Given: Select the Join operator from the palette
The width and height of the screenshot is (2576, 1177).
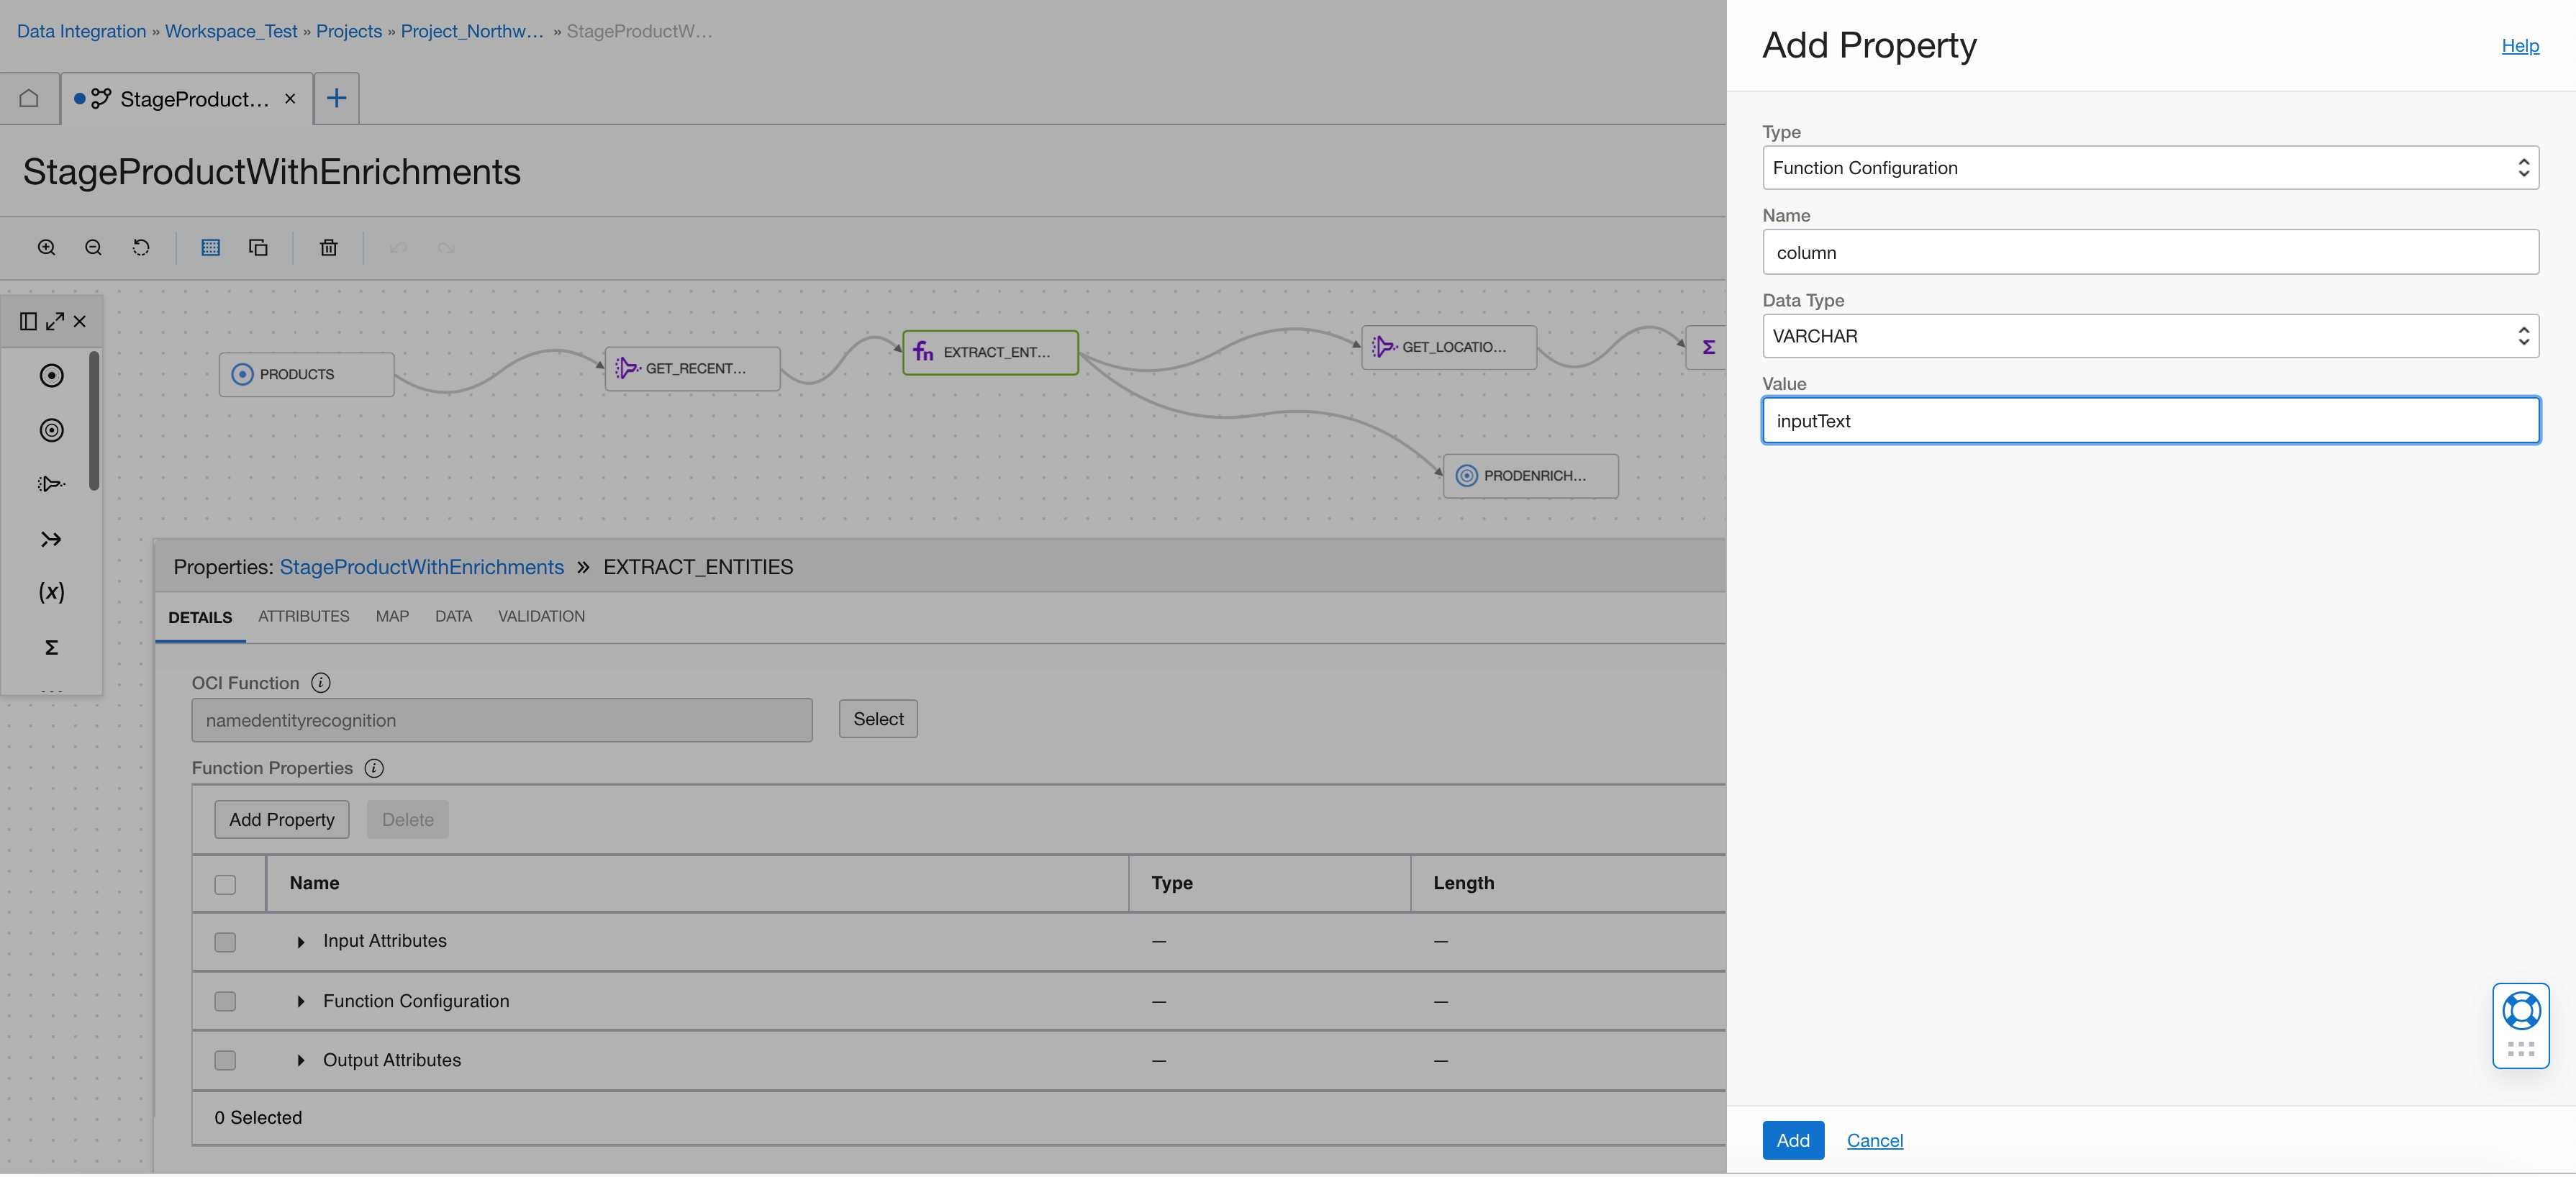Looking at the screenshot, I should click(x=50, y=539).
